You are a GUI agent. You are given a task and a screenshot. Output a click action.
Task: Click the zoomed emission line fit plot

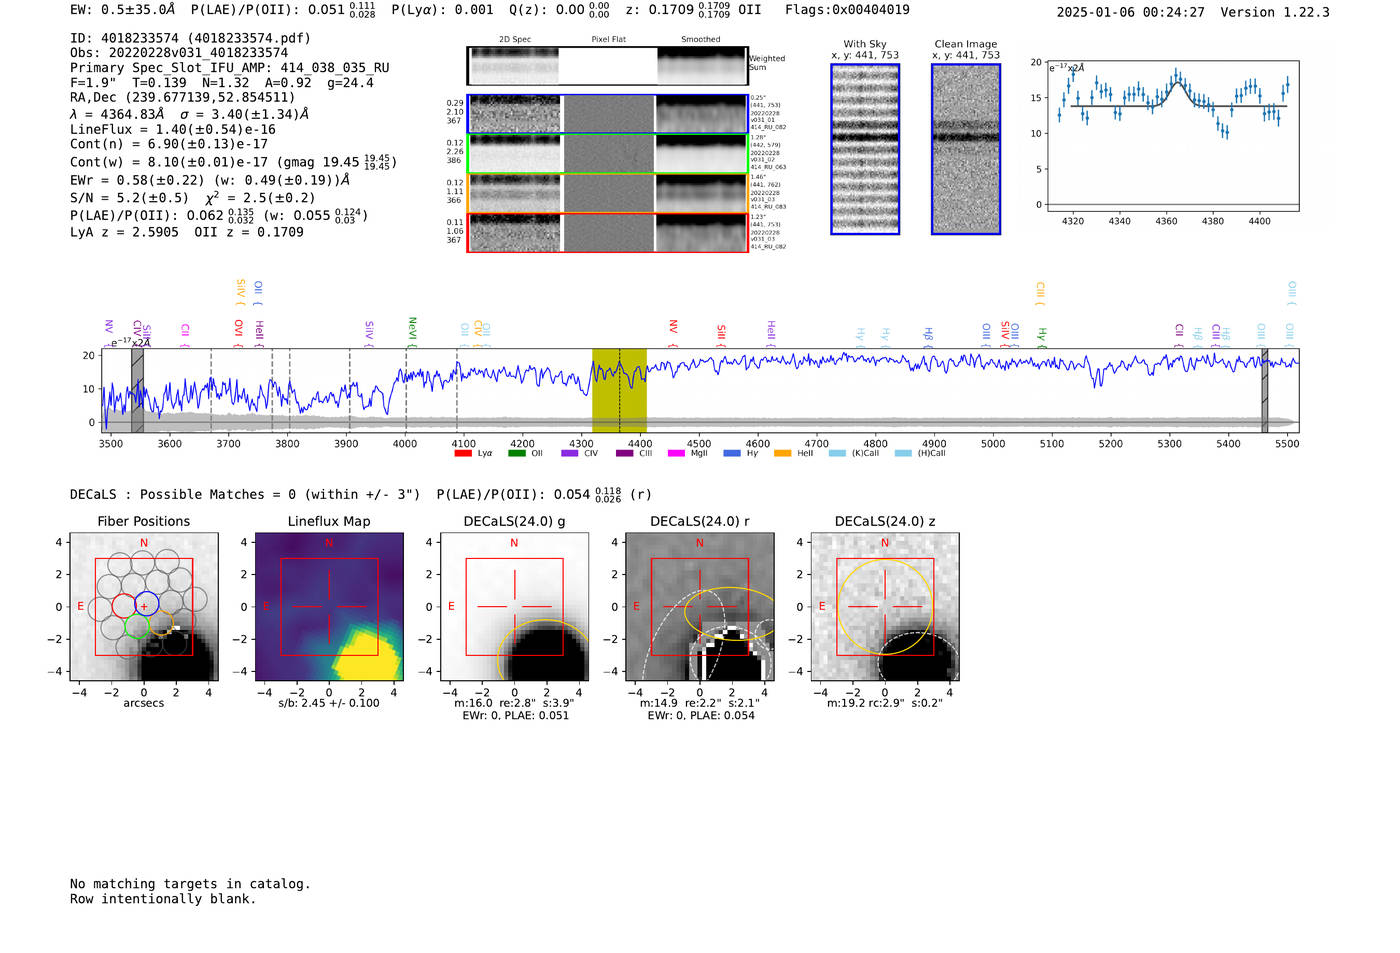pyautogui.click(x=1172, y=136)
